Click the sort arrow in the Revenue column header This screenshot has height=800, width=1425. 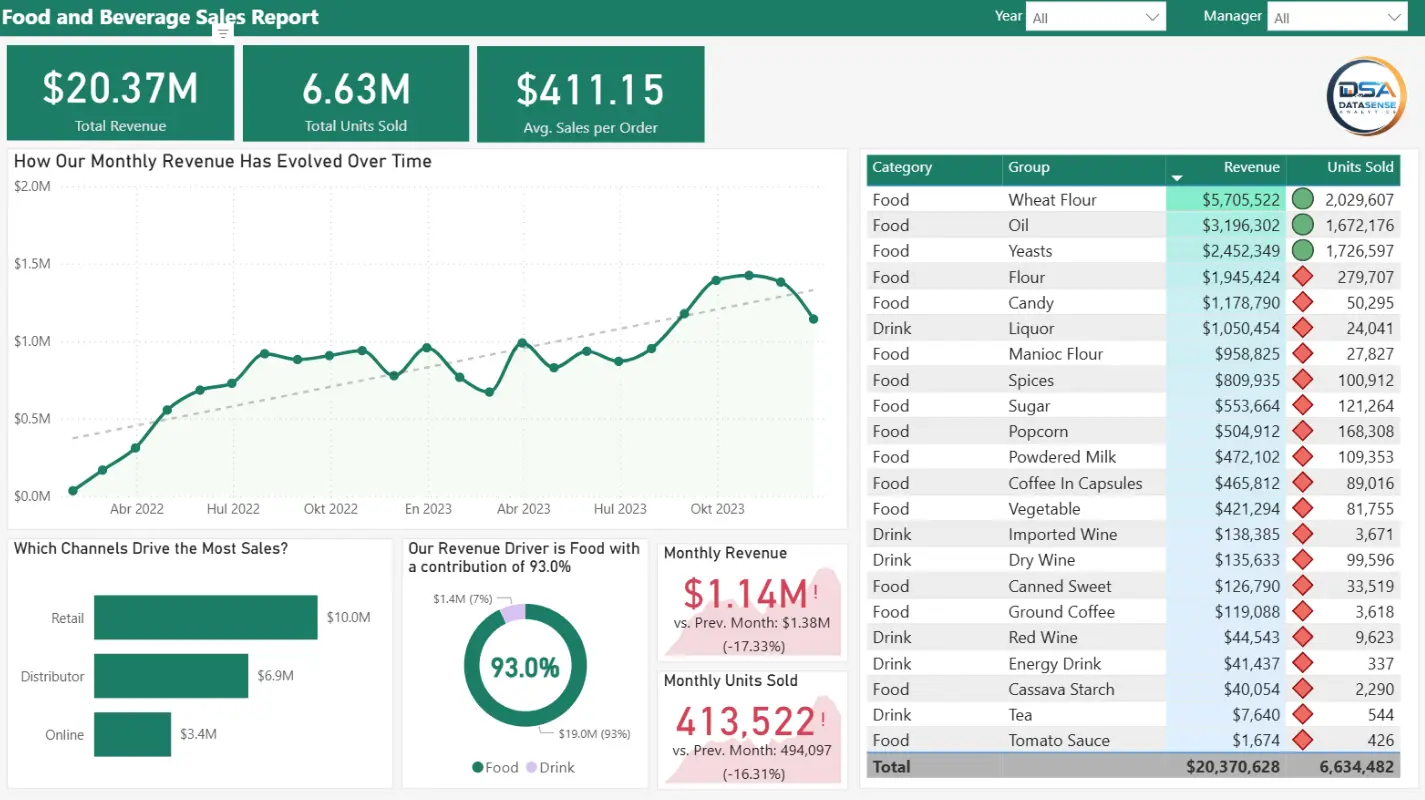pos(1177,178)
